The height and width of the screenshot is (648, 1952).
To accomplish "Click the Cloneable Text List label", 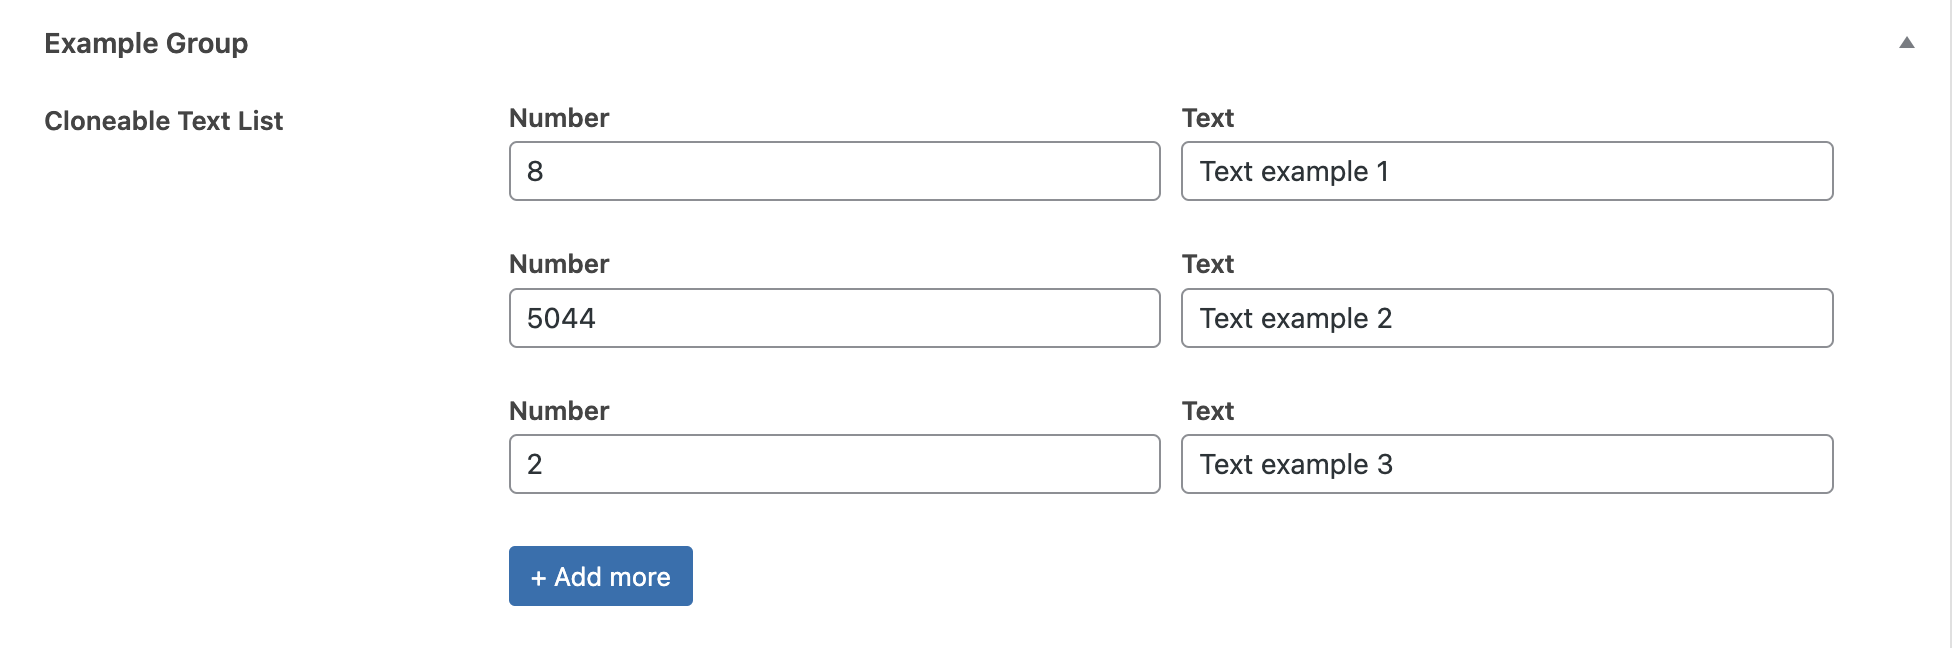I will tap(163, 121).
